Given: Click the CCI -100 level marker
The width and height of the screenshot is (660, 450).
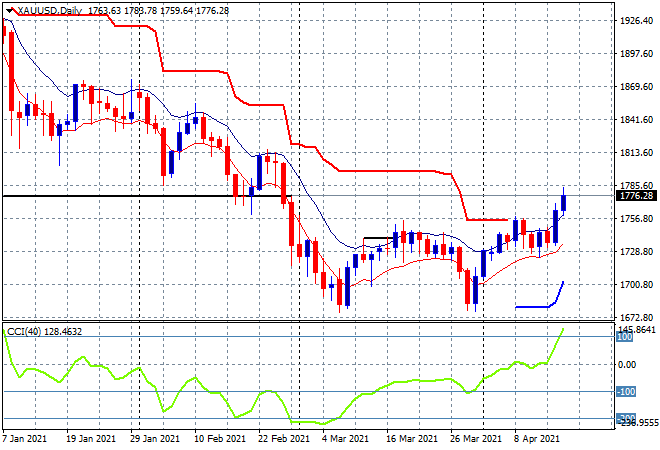Looking at the screenshot, I should 625,392.
